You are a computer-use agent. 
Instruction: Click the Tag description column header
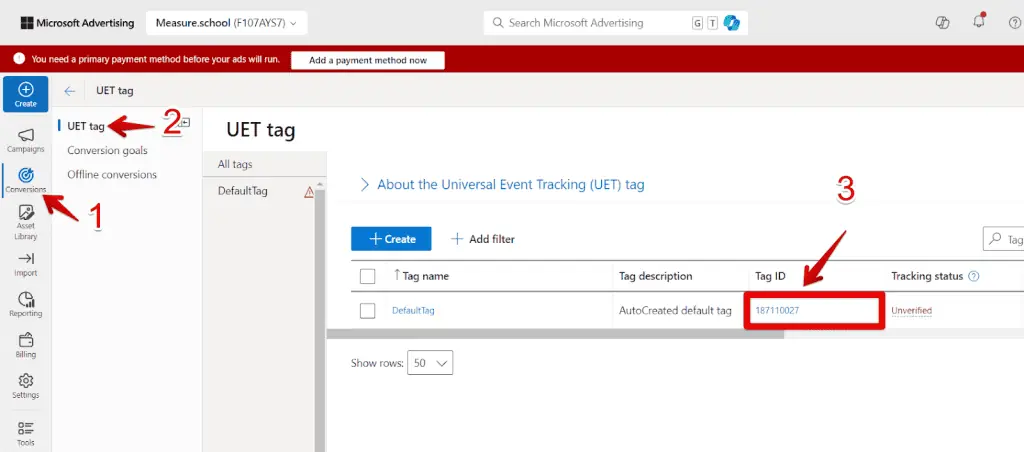[656, 276]
